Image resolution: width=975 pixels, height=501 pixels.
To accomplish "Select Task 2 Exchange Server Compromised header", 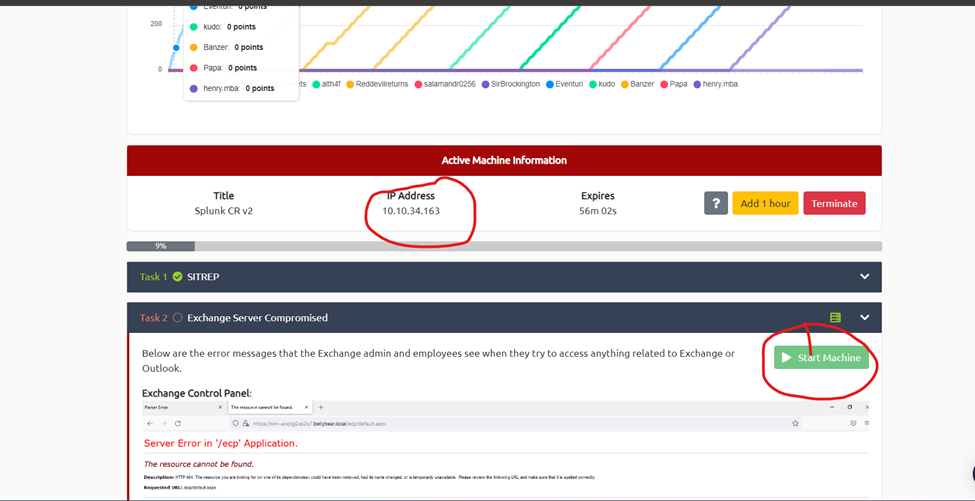I will (504, 318).
